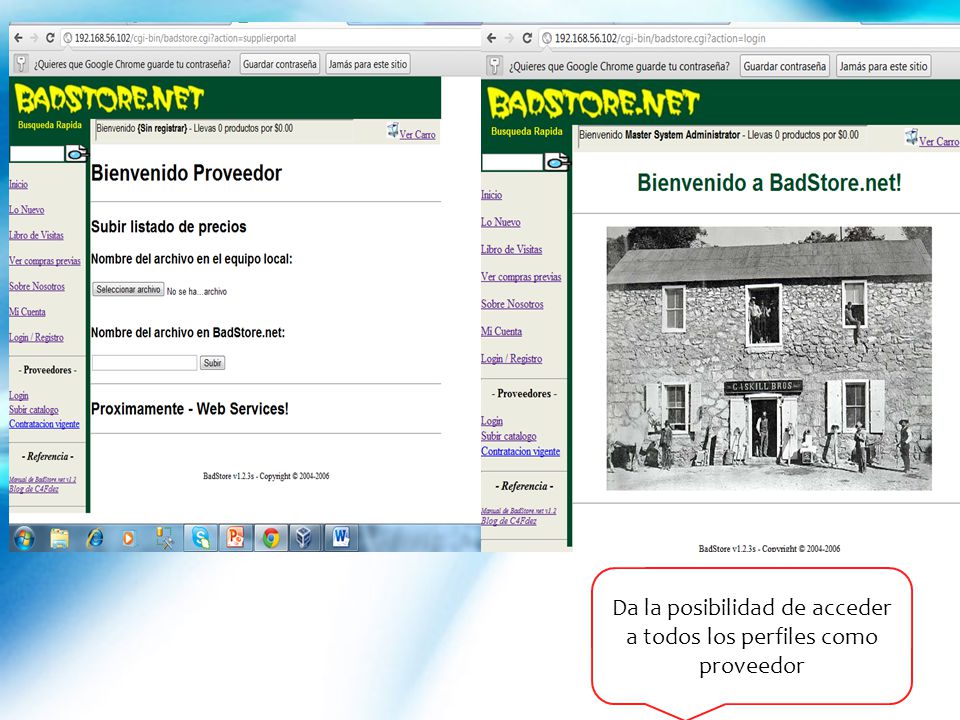Go back in the right login browser window
This screenshot has width=960, height=720.
(492, 38)
